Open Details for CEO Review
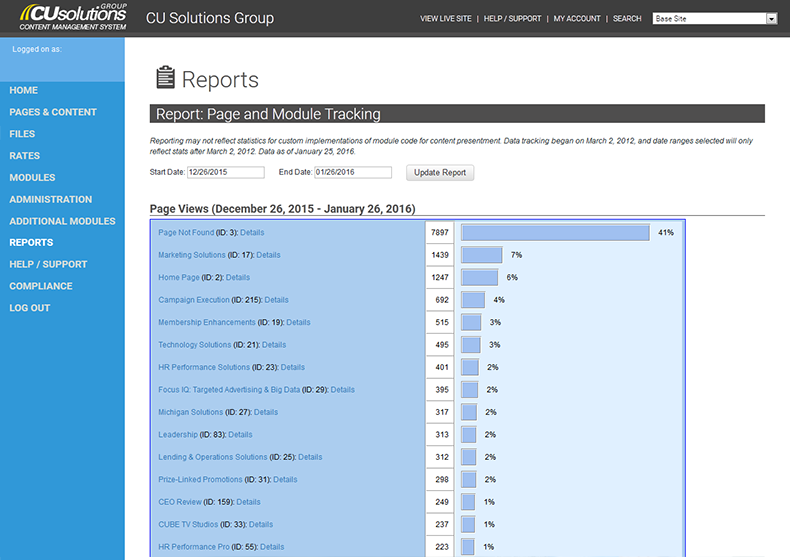 (248, 502)
